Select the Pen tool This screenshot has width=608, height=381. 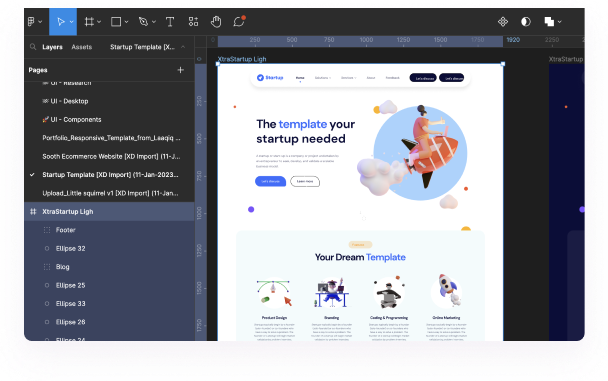tap(143, 22)
